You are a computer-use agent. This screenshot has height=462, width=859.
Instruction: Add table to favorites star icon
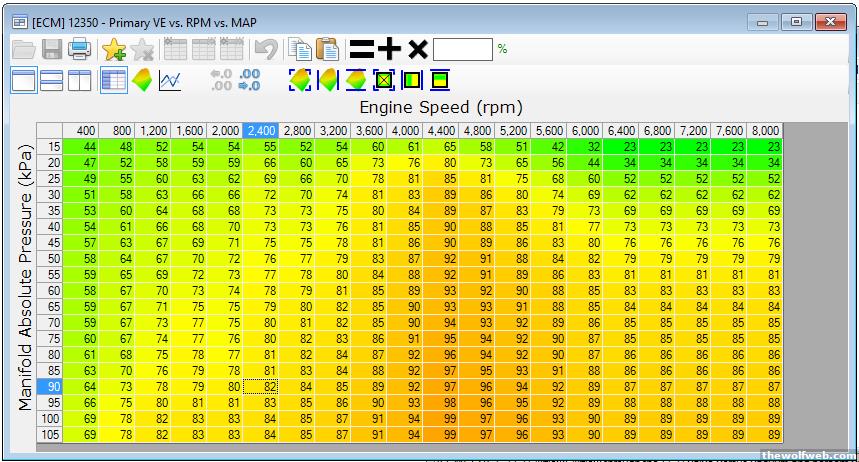click(x=114, y=49)
